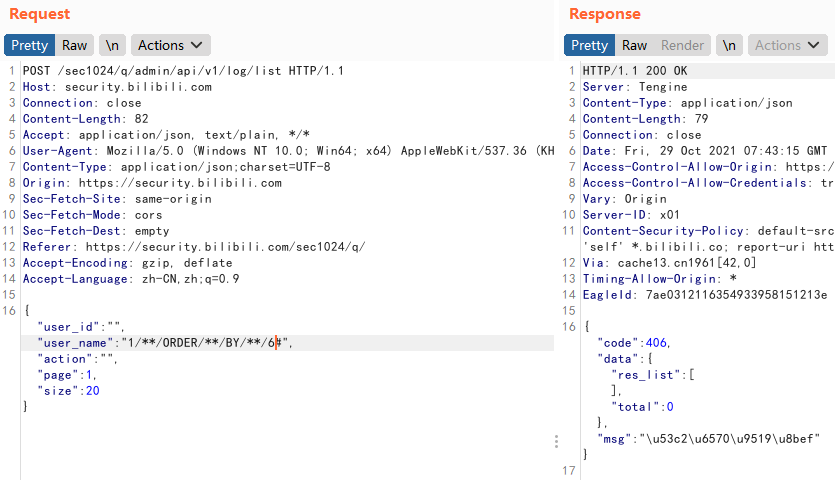
Task: Expand the Response Actions dropdown
Action: (x=787, y=45)
